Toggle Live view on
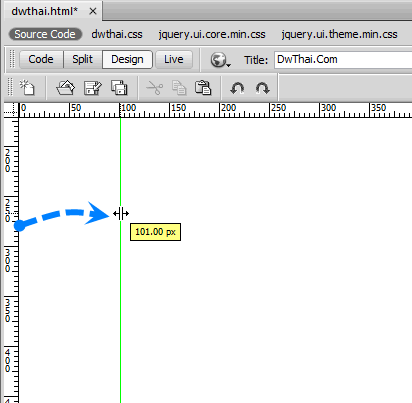 pos(174,59)
